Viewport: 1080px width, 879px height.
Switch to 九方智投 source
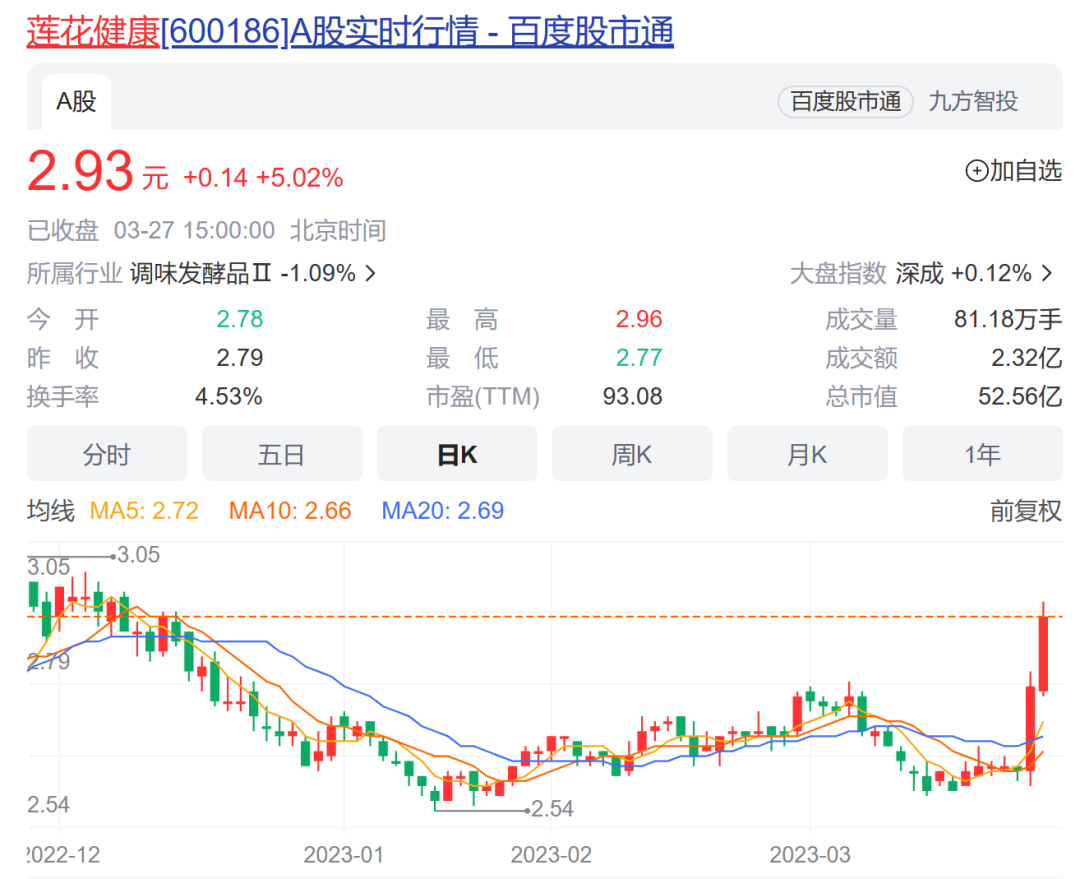pos(973,101)
